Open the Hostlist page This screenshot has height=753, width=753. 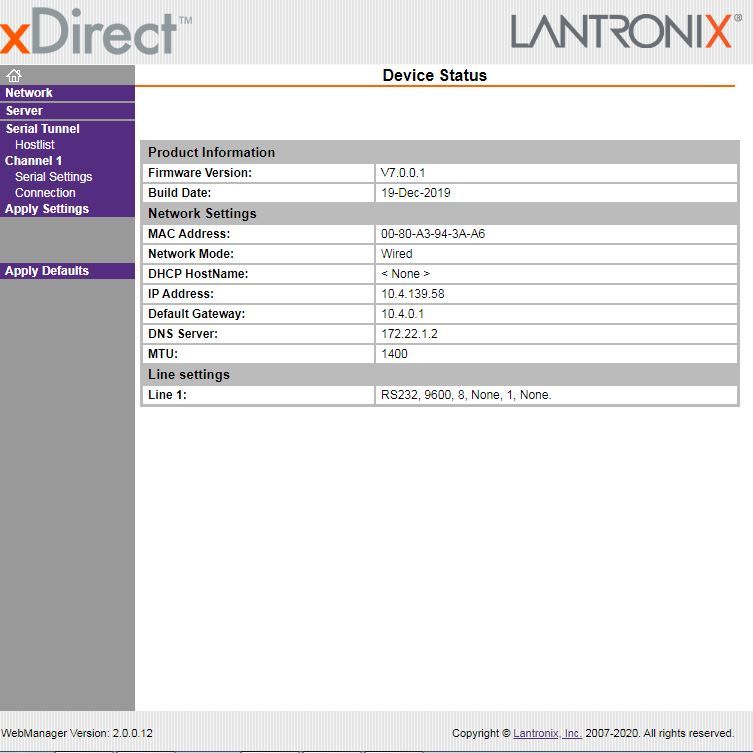pyautogui.click(x=35, y=145)
